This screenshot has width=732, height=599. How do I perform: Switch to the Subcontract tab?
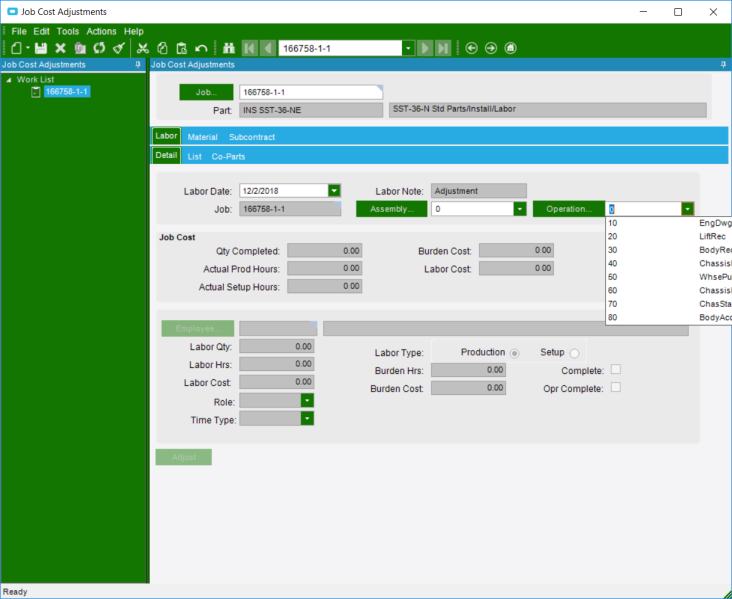[x=252, y=137]
